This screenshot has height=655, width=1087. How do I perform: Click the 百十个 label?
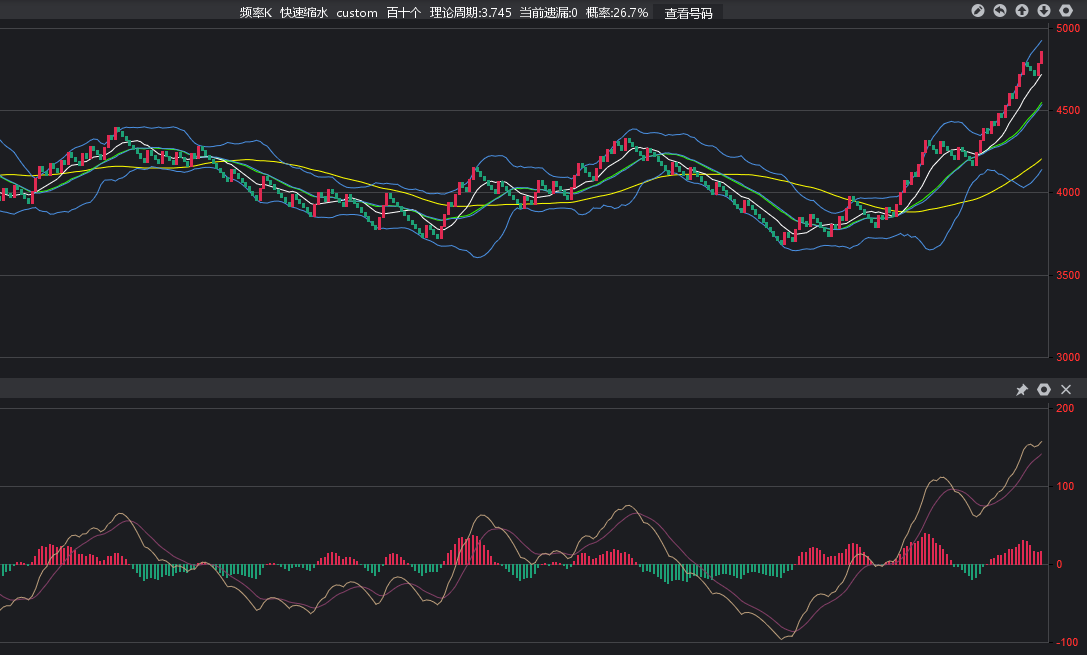pos(403,12)
